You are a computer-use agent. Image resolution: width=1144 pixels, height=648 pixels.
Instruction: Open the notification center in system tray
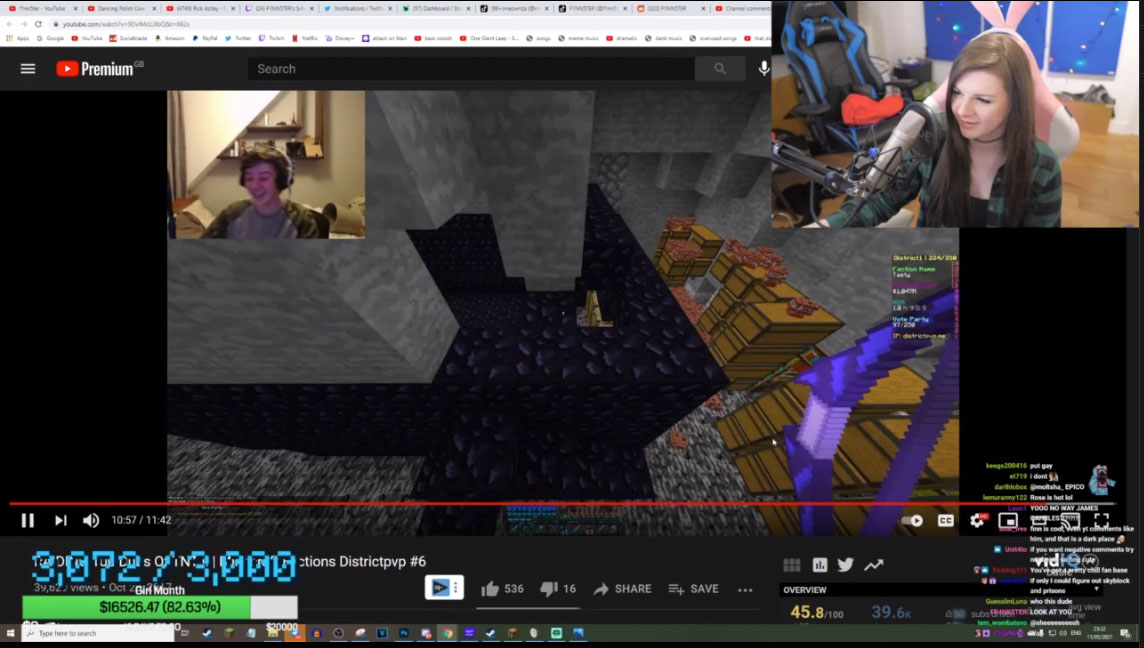(1126, 633)
